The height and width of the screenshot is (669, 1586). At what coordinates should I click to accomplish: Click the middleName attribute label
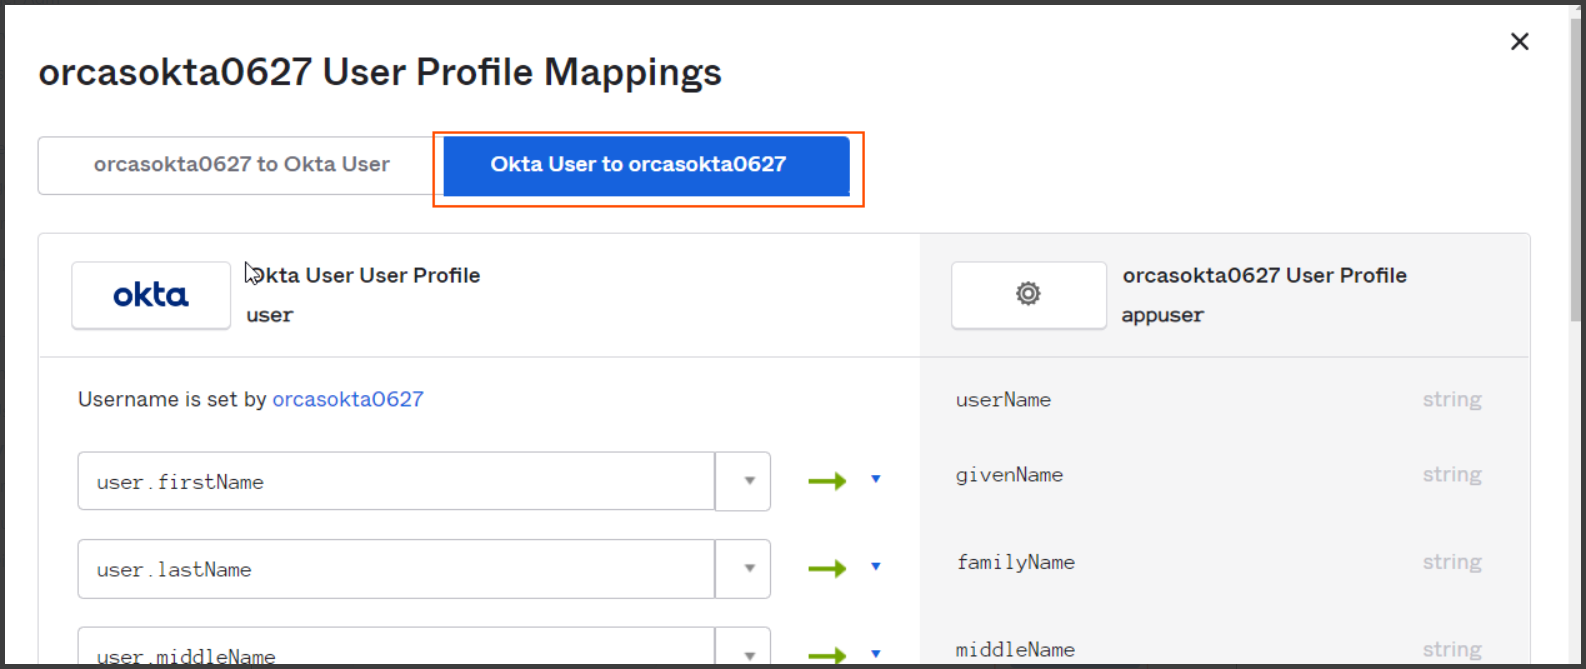tap(1015, 650)
